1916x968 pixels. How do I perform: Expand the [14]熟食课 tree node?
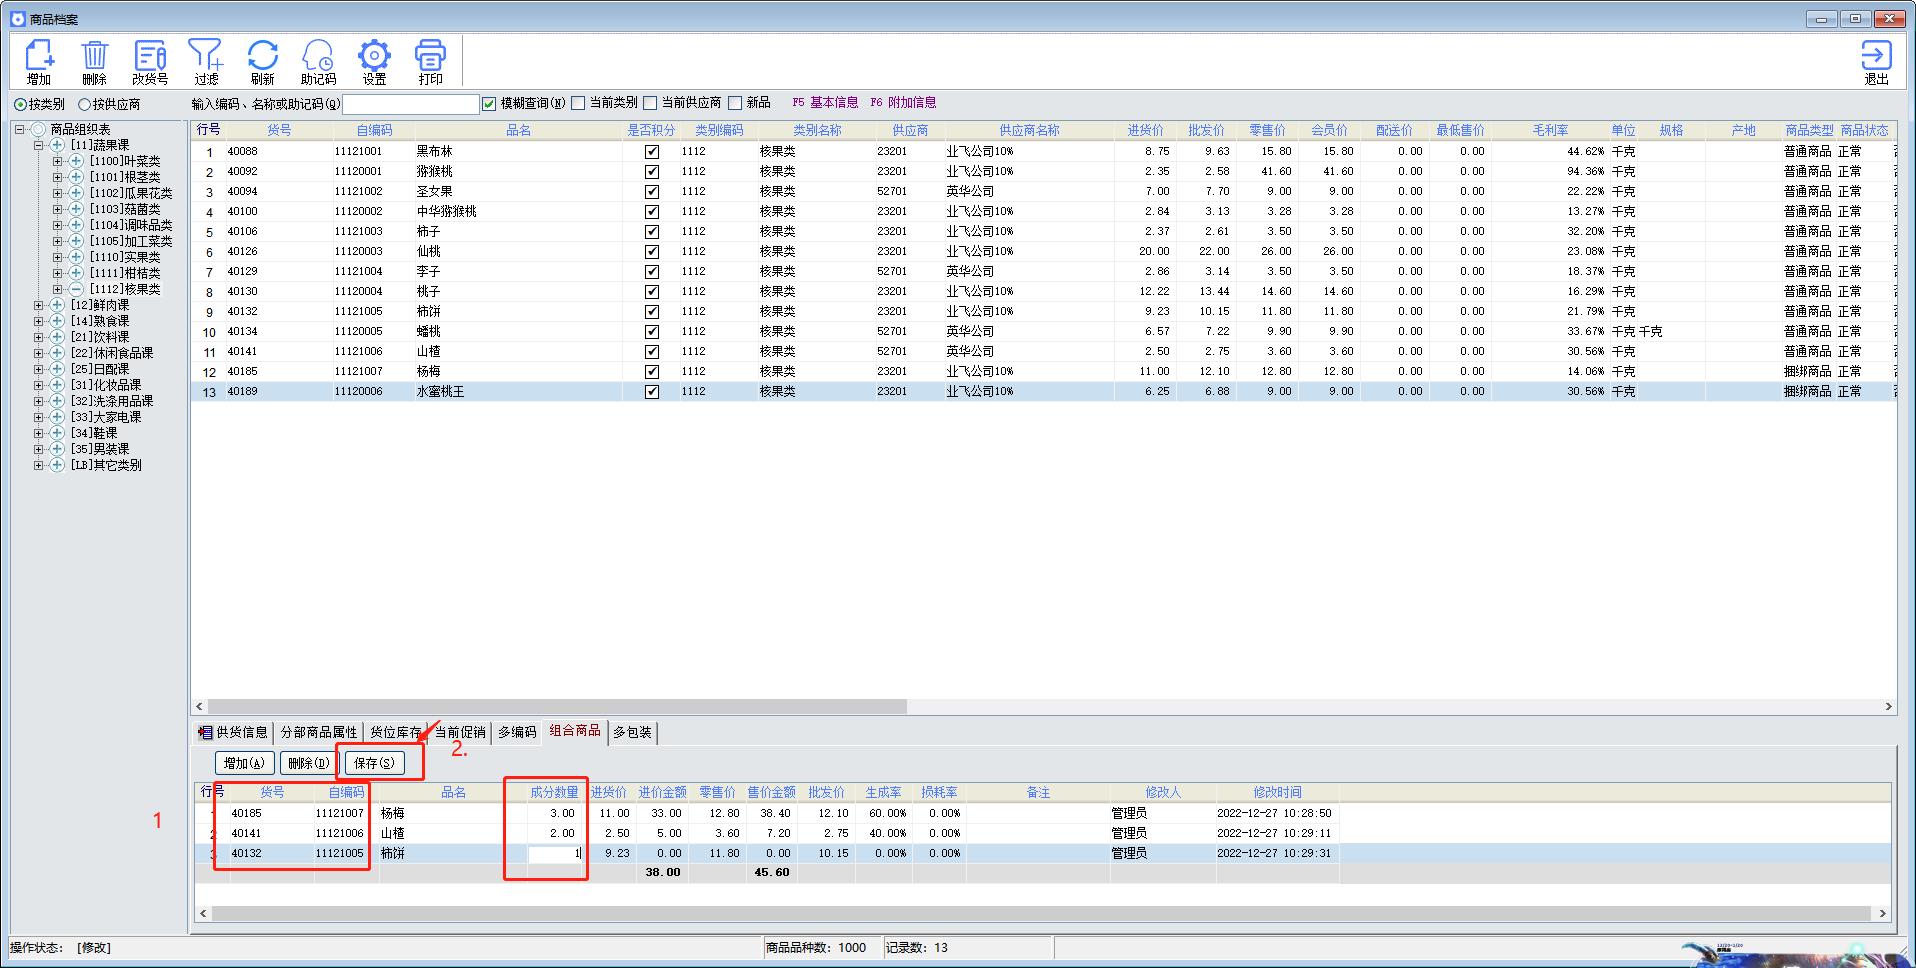(39, 321)
